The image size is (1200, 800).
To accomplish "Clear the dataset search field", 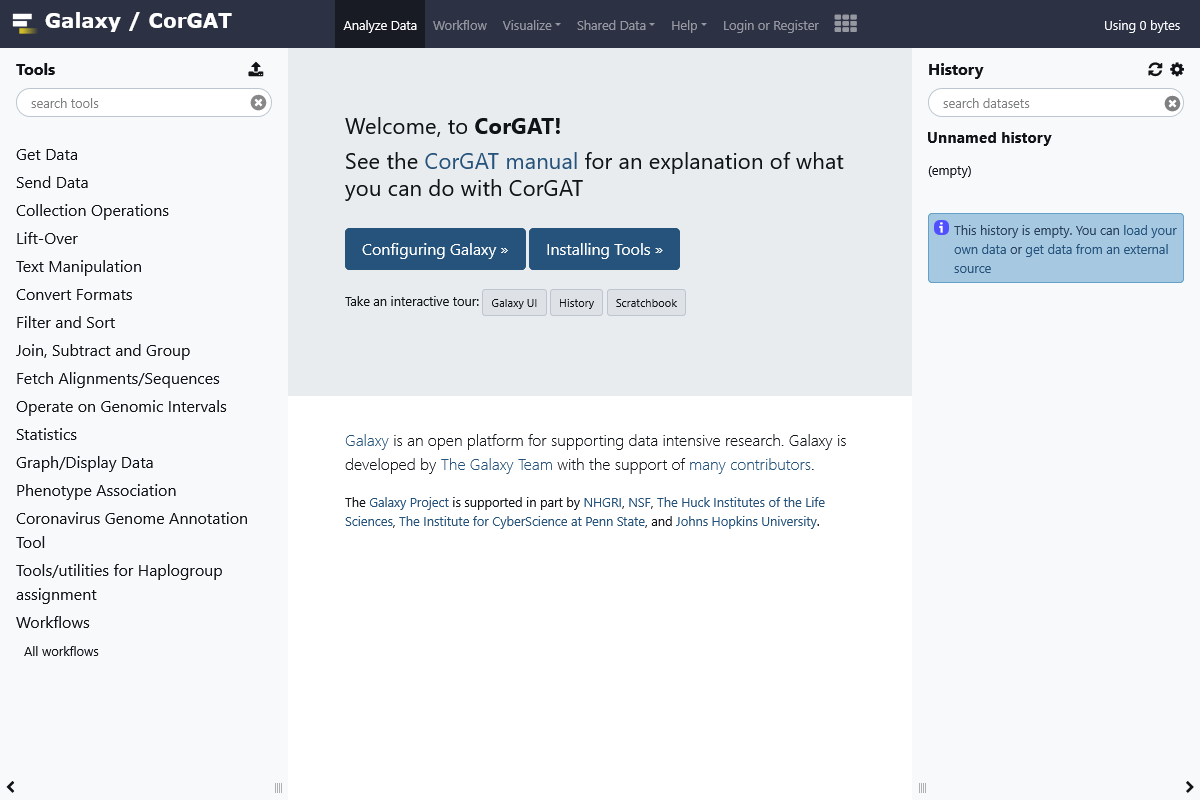I will tap(1172, 103).
